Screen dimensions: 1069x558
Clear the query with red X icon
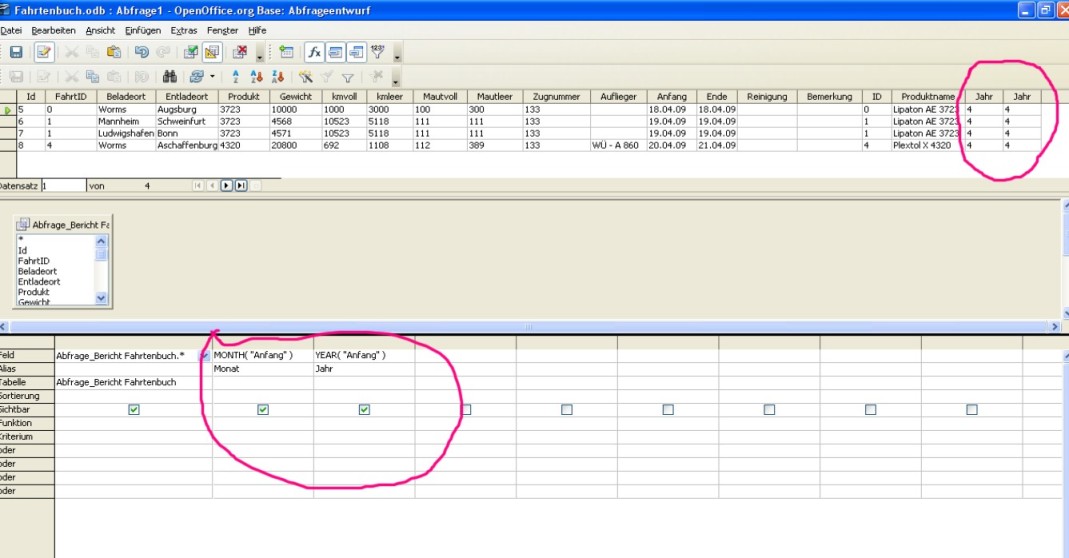(240, 52)
